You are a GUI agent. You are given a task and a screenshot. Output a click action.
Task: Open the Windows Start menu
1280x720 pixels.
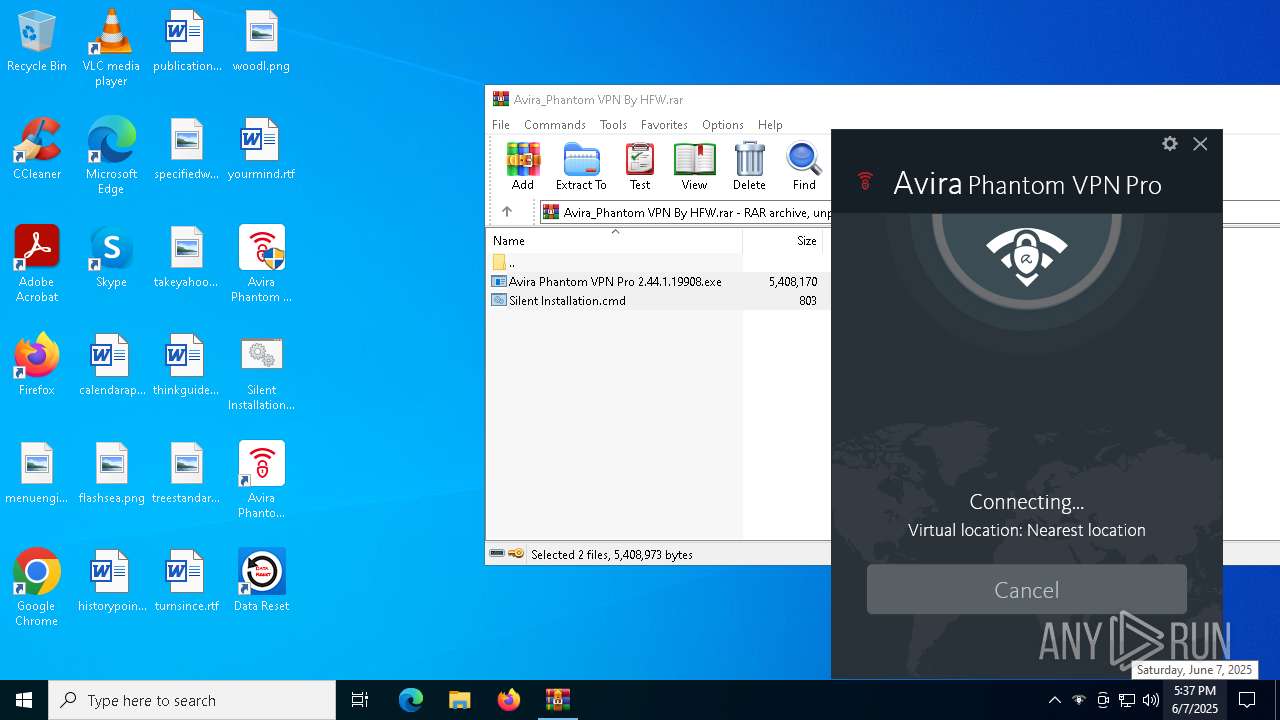click(x=24, y=700)
